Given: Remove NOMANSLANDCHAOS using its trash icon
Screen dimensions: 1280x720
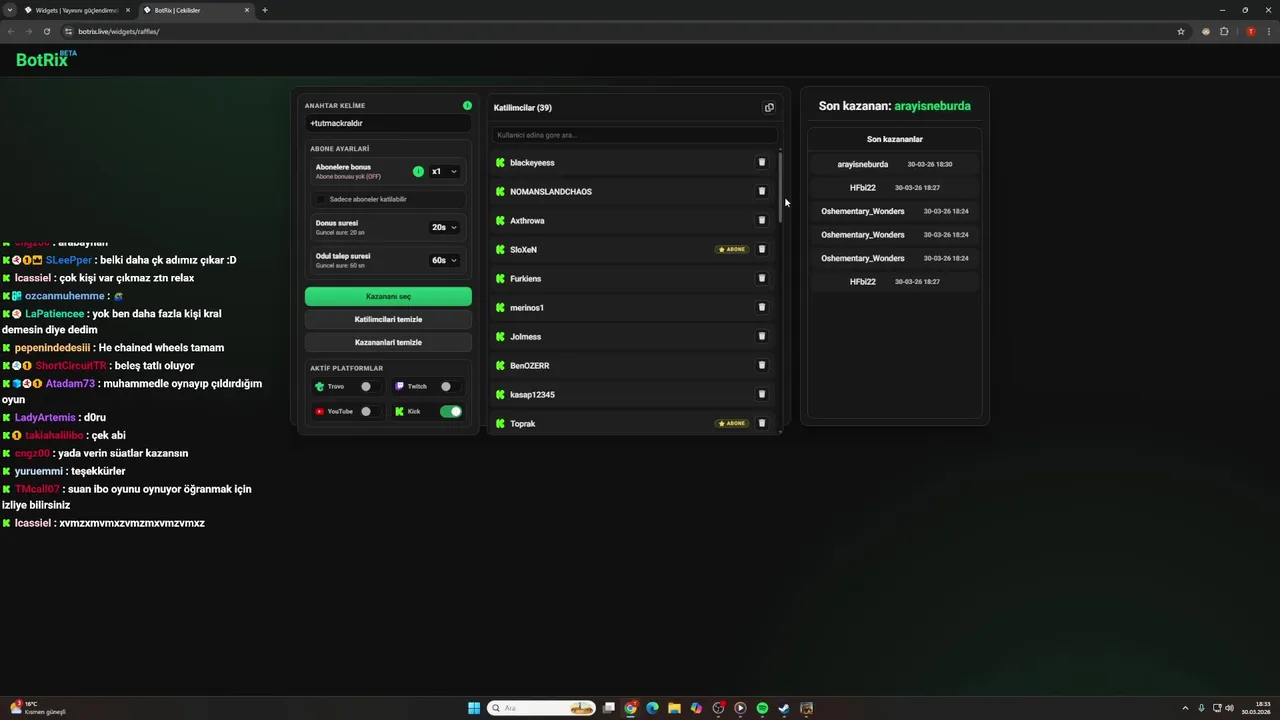Looking at the screenshot, I should pos(761,191).
